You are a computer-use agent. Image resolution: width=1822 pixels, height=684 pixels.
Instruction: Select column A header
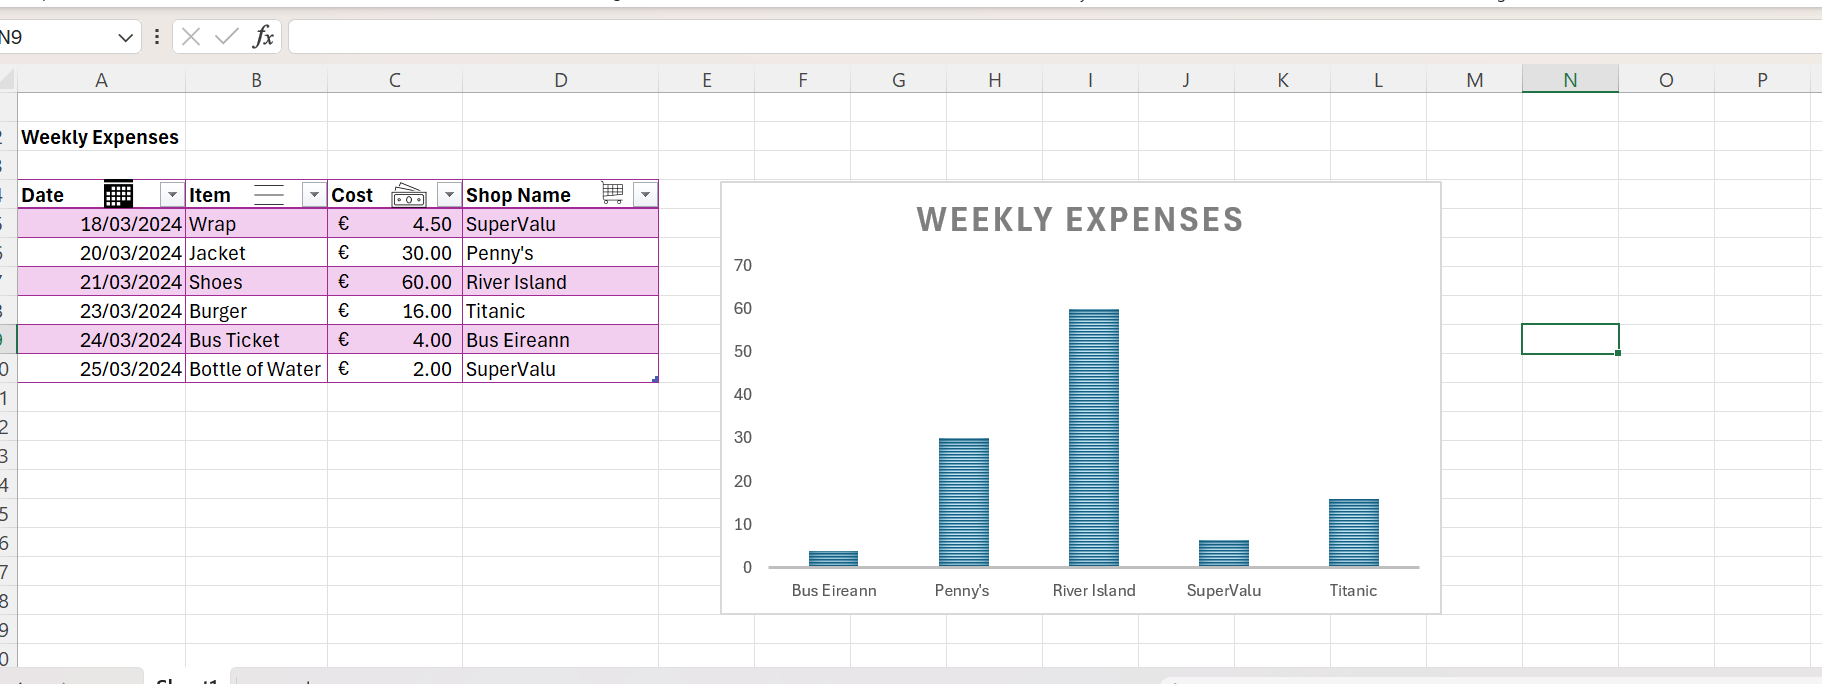tap(101, 80)
